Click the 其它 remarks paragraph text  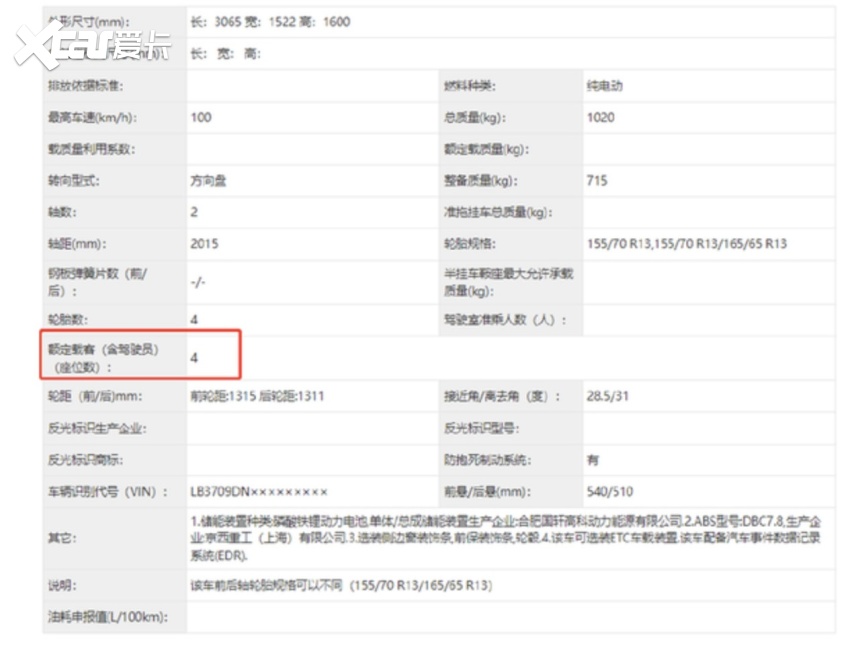(x=505, y=538)
